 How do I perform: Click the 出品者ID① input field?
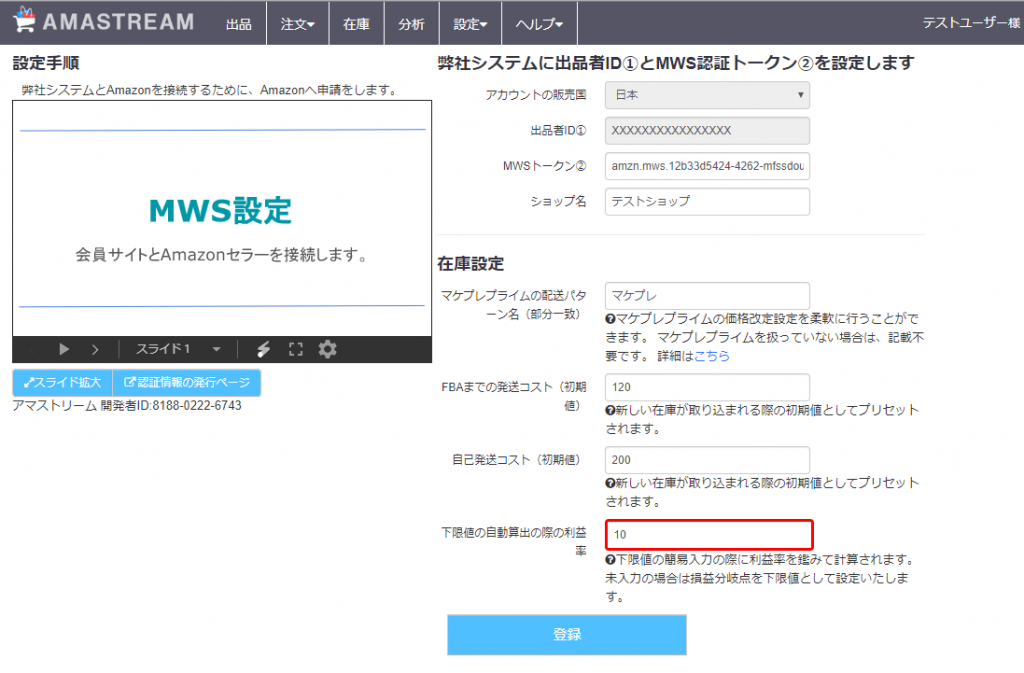coord(707,131)
